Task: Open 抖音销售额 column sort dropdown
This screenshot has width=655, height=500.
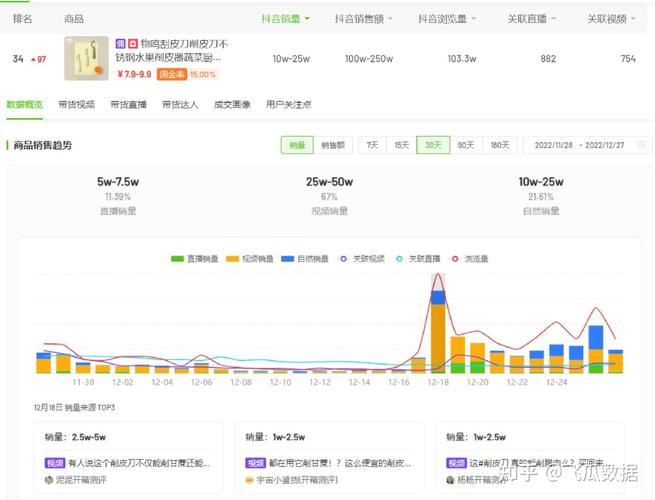Action: tap(391, 19)
